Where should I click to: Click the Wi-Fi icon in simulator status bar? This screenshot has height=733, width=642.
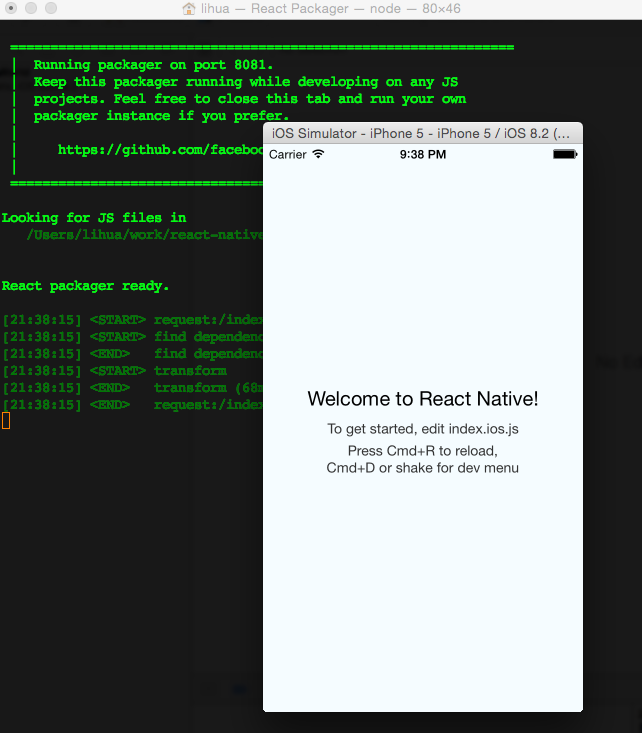click(318, 154)
